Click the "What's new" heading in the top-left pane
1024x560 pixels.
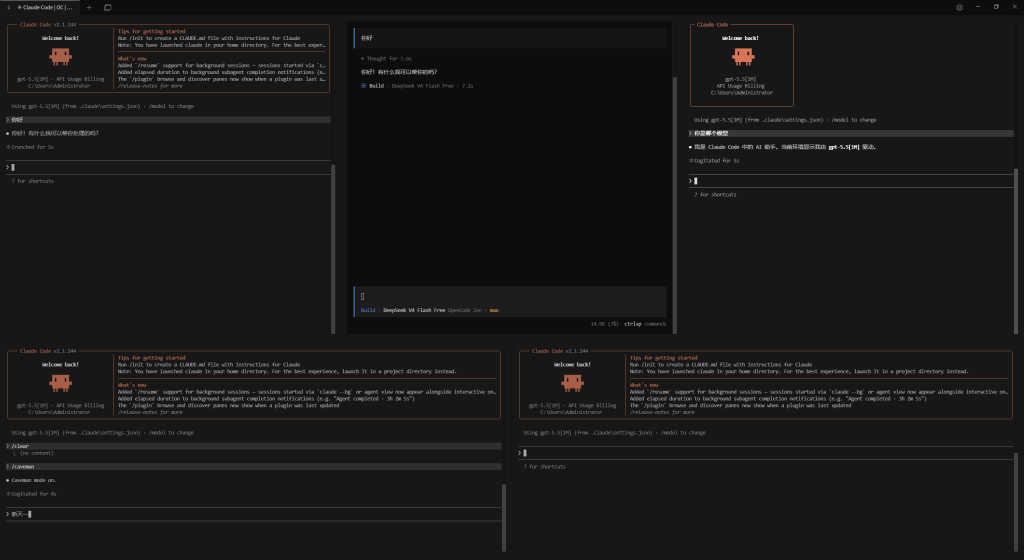pyautogui.click(x=132, y=59)
